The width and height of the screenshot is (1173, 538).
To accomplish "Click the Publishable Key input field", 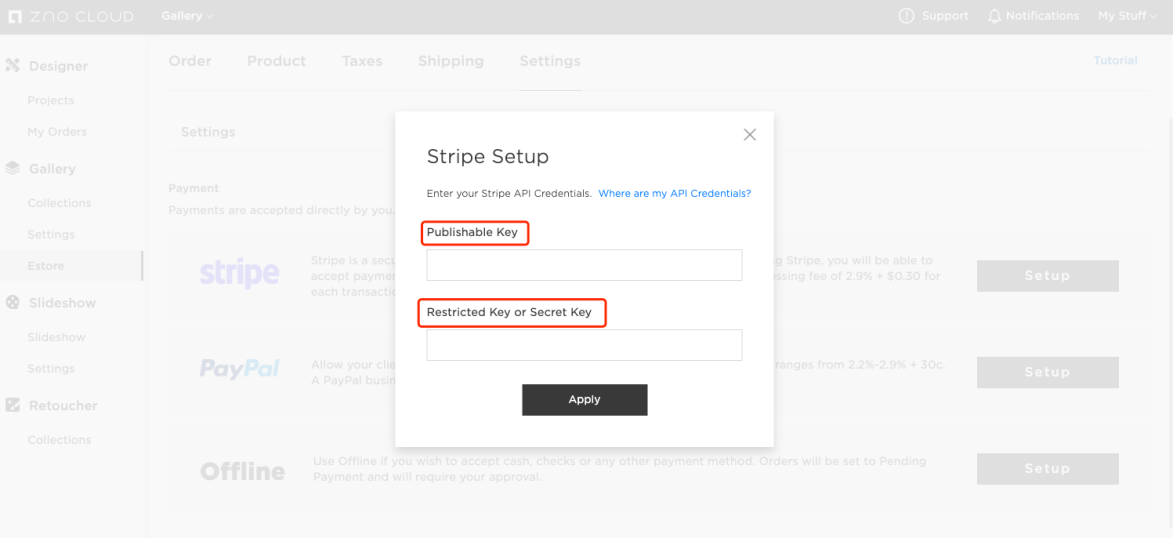I will pyautogui.click(x=584, y=265).
